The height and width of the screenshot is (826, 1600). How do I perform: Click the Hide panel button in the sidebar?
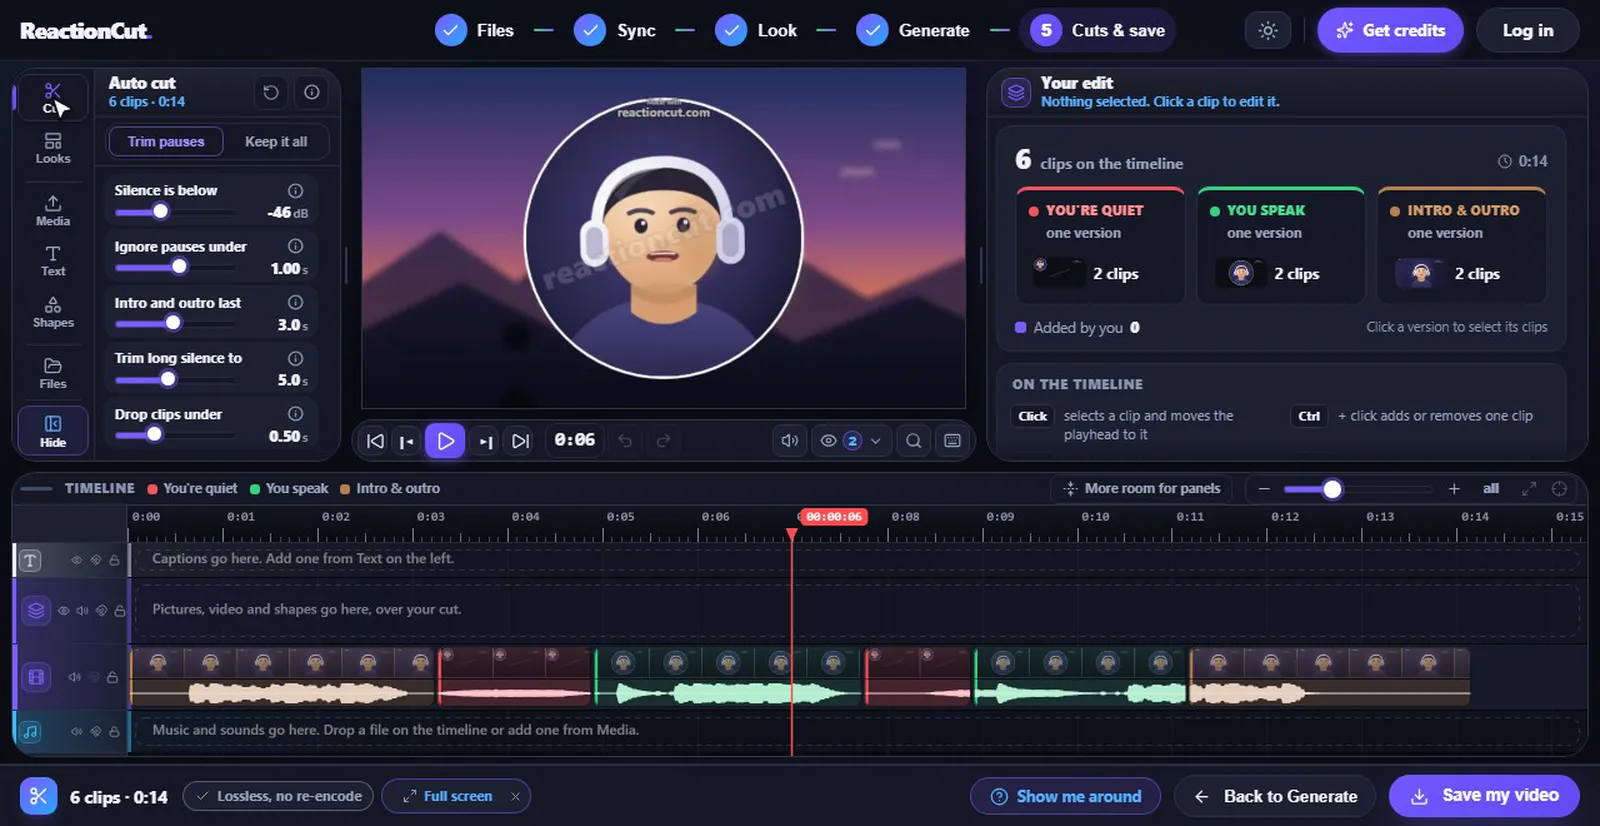pyautogui.click(x=53, y=431)
